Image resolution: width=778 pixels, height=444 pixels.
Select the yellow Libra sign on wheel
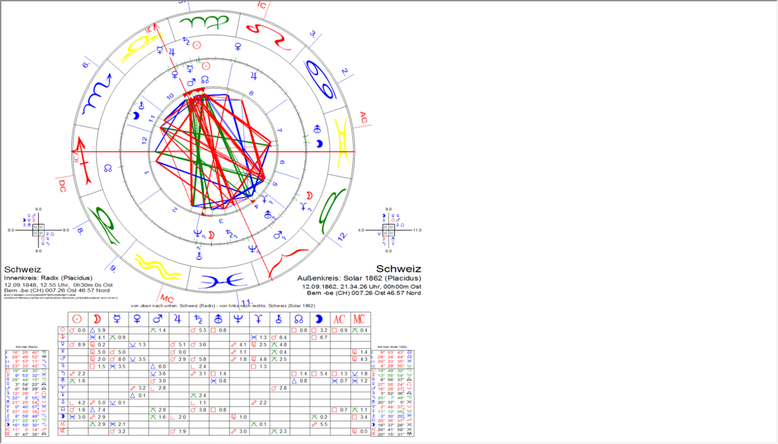tap(141, 49)
